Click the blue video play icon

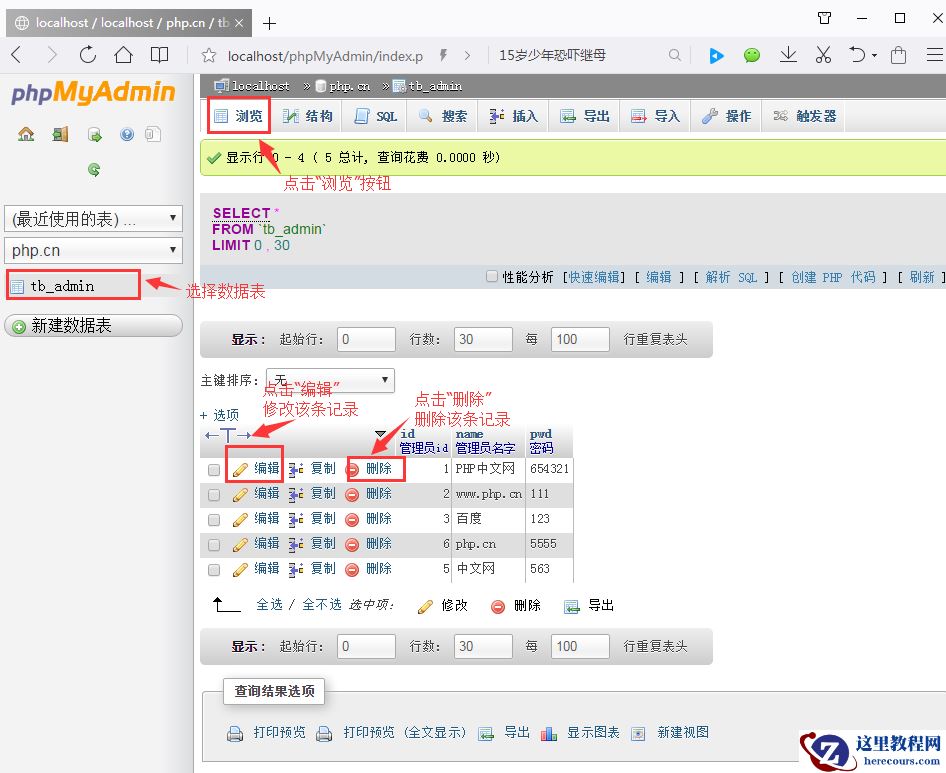(x=716, y=56)
